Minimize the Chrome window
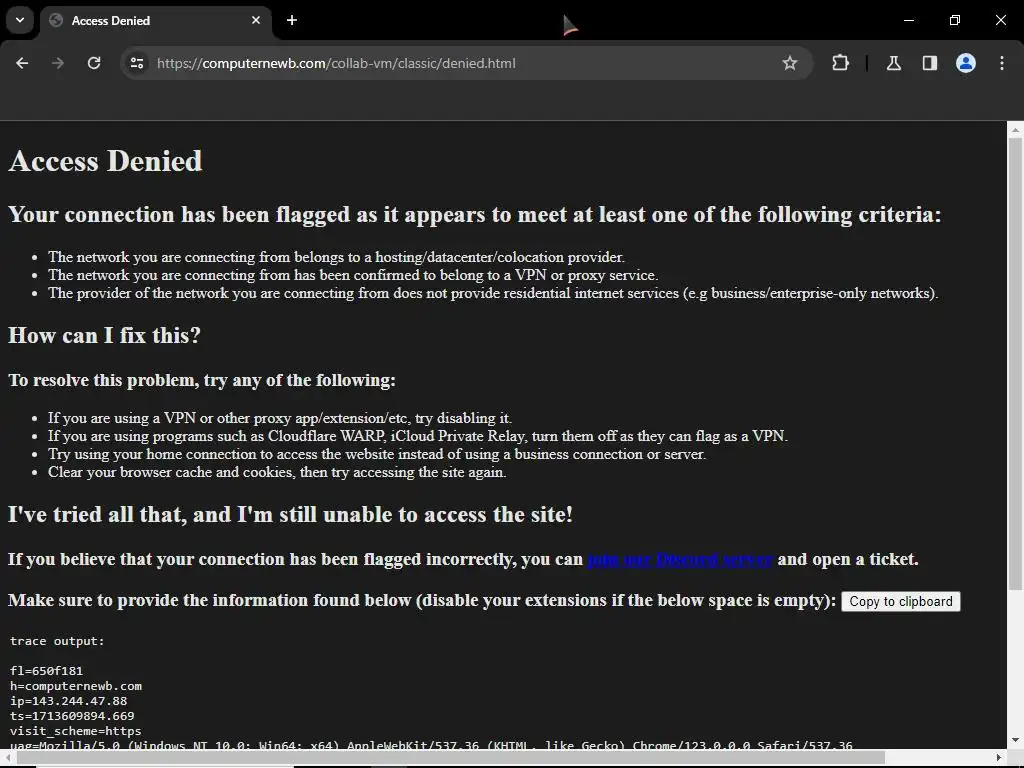The image size is (1024, 768). (908, 20)
